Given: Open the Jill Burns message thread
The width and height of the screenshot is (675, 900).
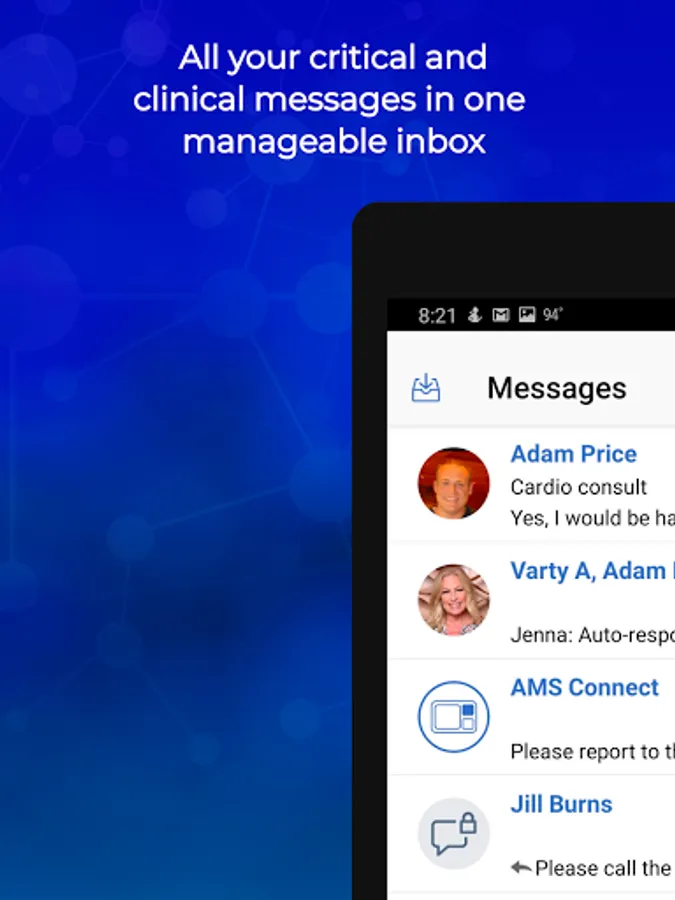Looking at the screenshot, I should coord(561,804).
